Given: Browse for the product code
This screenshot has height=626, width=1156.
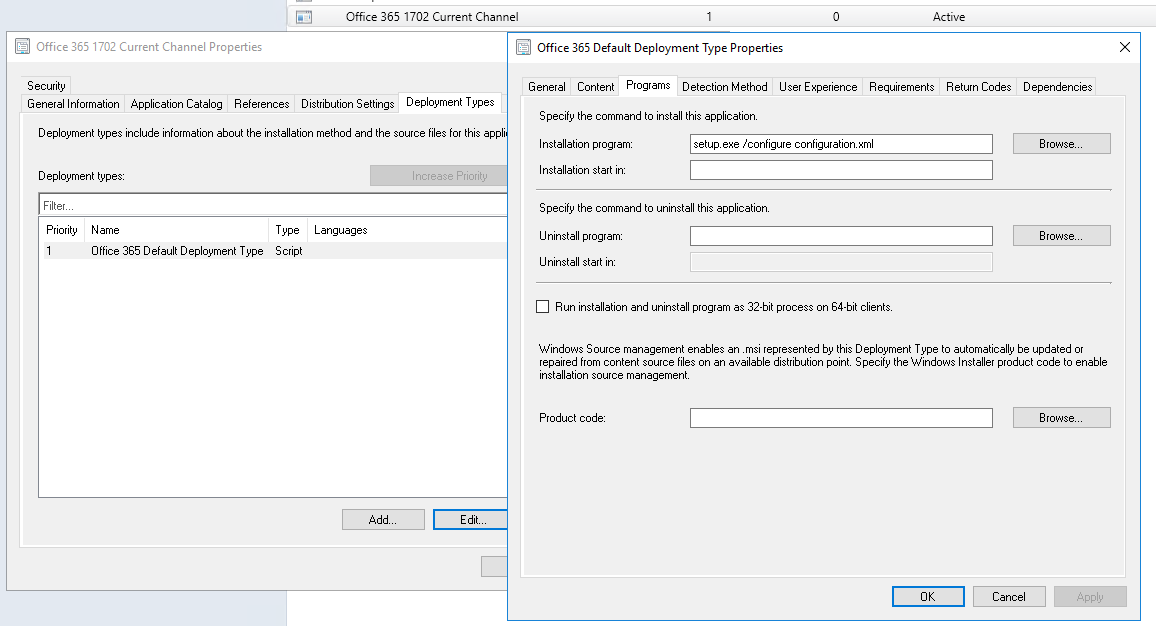Looking at the screenshot, I should (1061, 418).
